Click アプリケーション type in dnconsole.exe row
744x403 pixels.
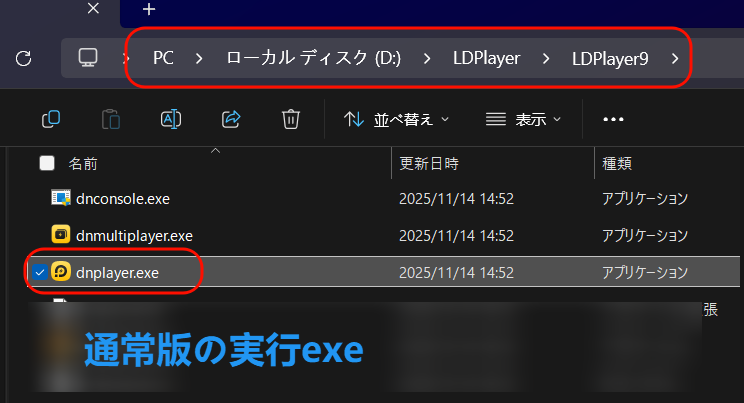coord(645,198)
